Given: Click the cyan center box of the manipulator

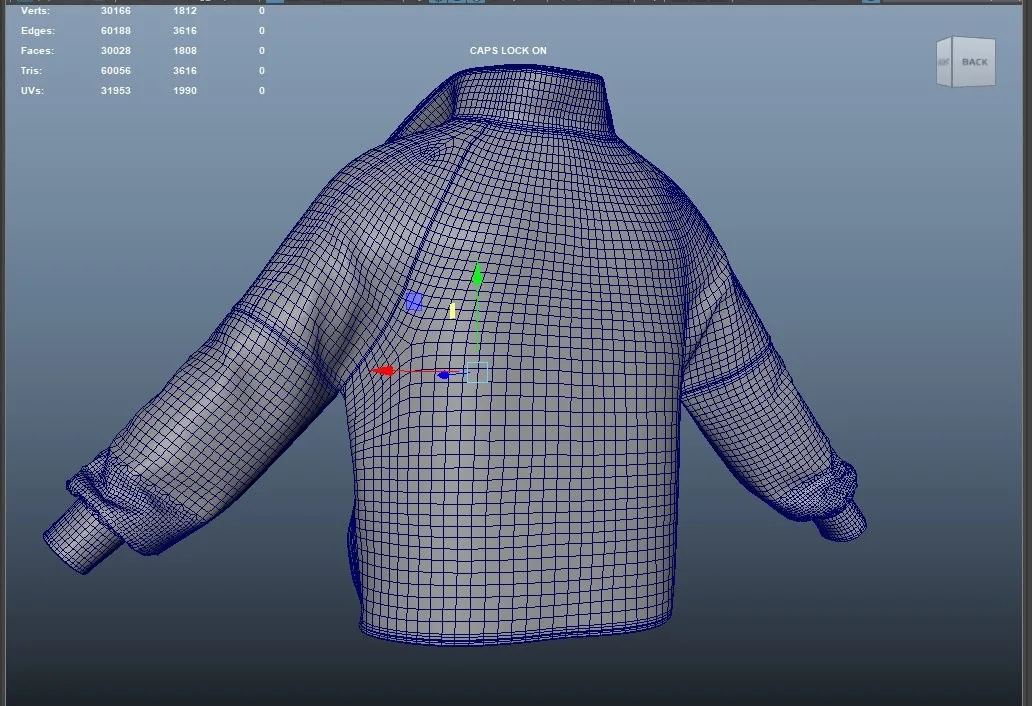Looking at the screenshot, I should (477, 372).
